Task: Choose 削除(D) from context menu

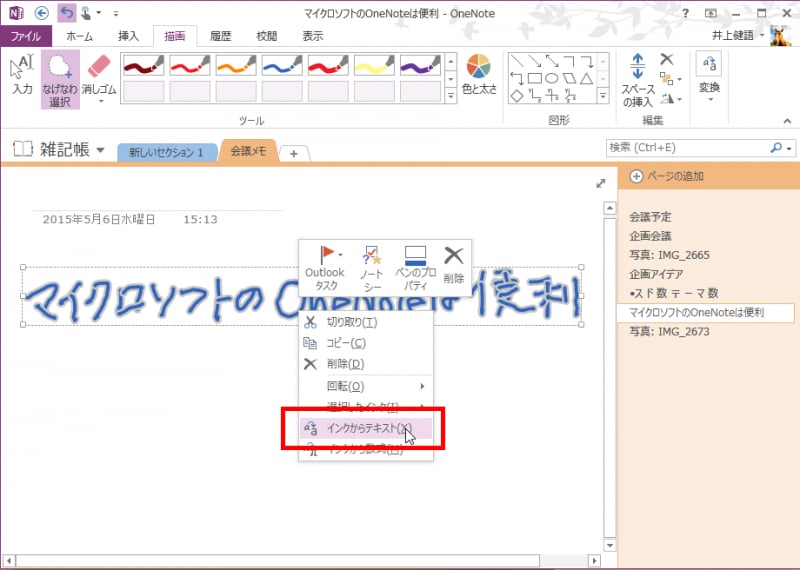Action: pyautogui.click(x=366, y=364)
